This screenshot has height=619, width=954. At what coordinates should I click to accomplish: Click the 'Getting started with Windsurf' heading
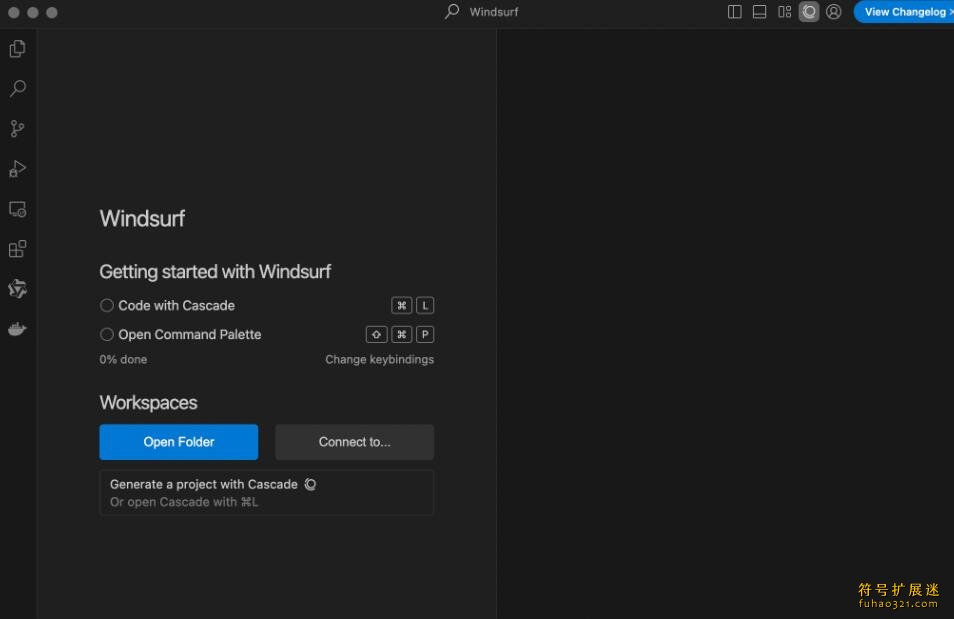click(215, 271)
